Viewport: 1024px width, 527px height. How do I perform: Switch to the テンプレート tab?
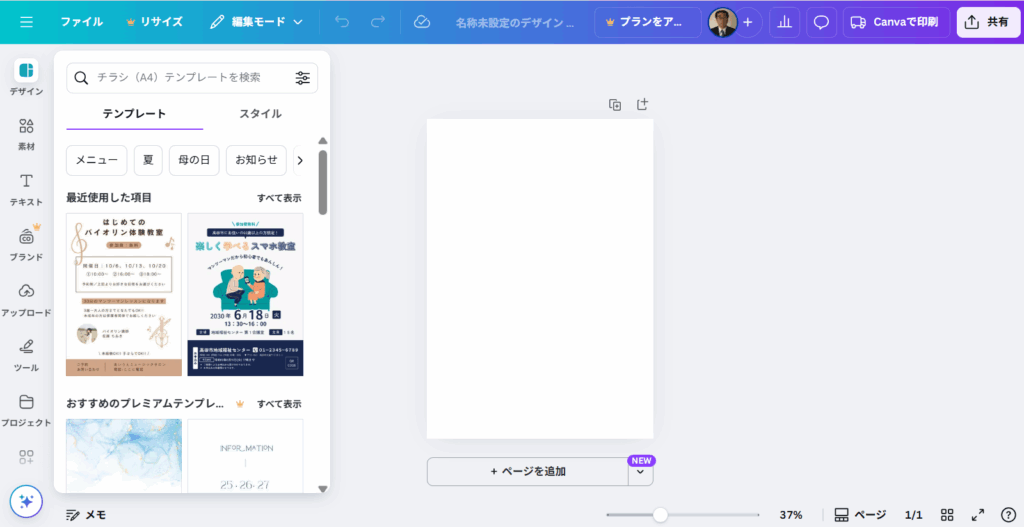pyautogui.click(x=135, y=114)
